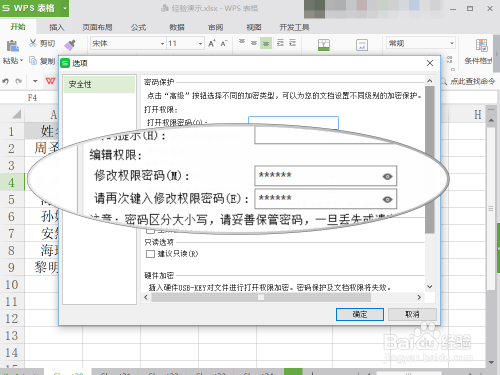Click the red WPS icon in quick access bar

(50, 81)
